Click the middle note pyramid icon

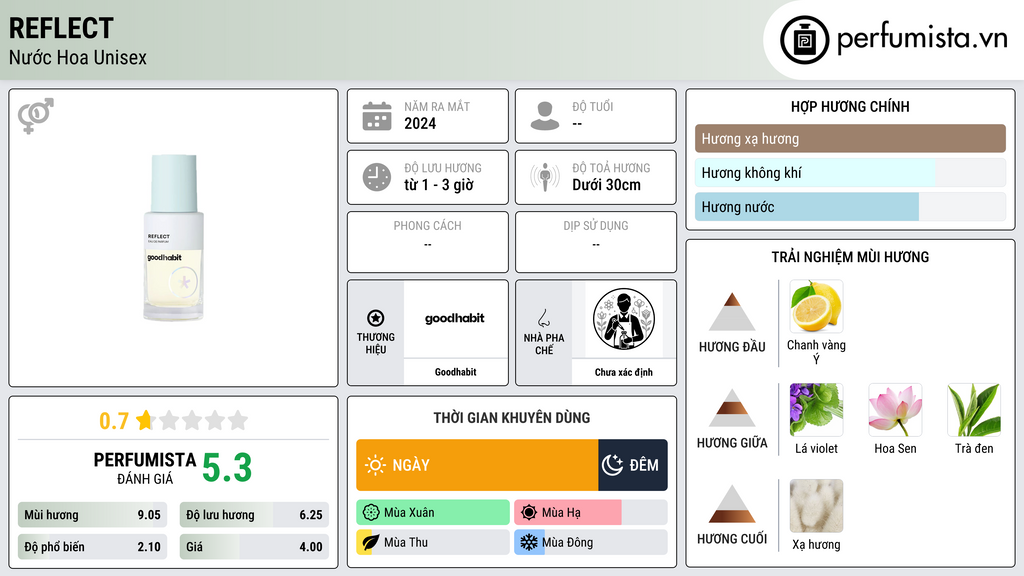732,408
